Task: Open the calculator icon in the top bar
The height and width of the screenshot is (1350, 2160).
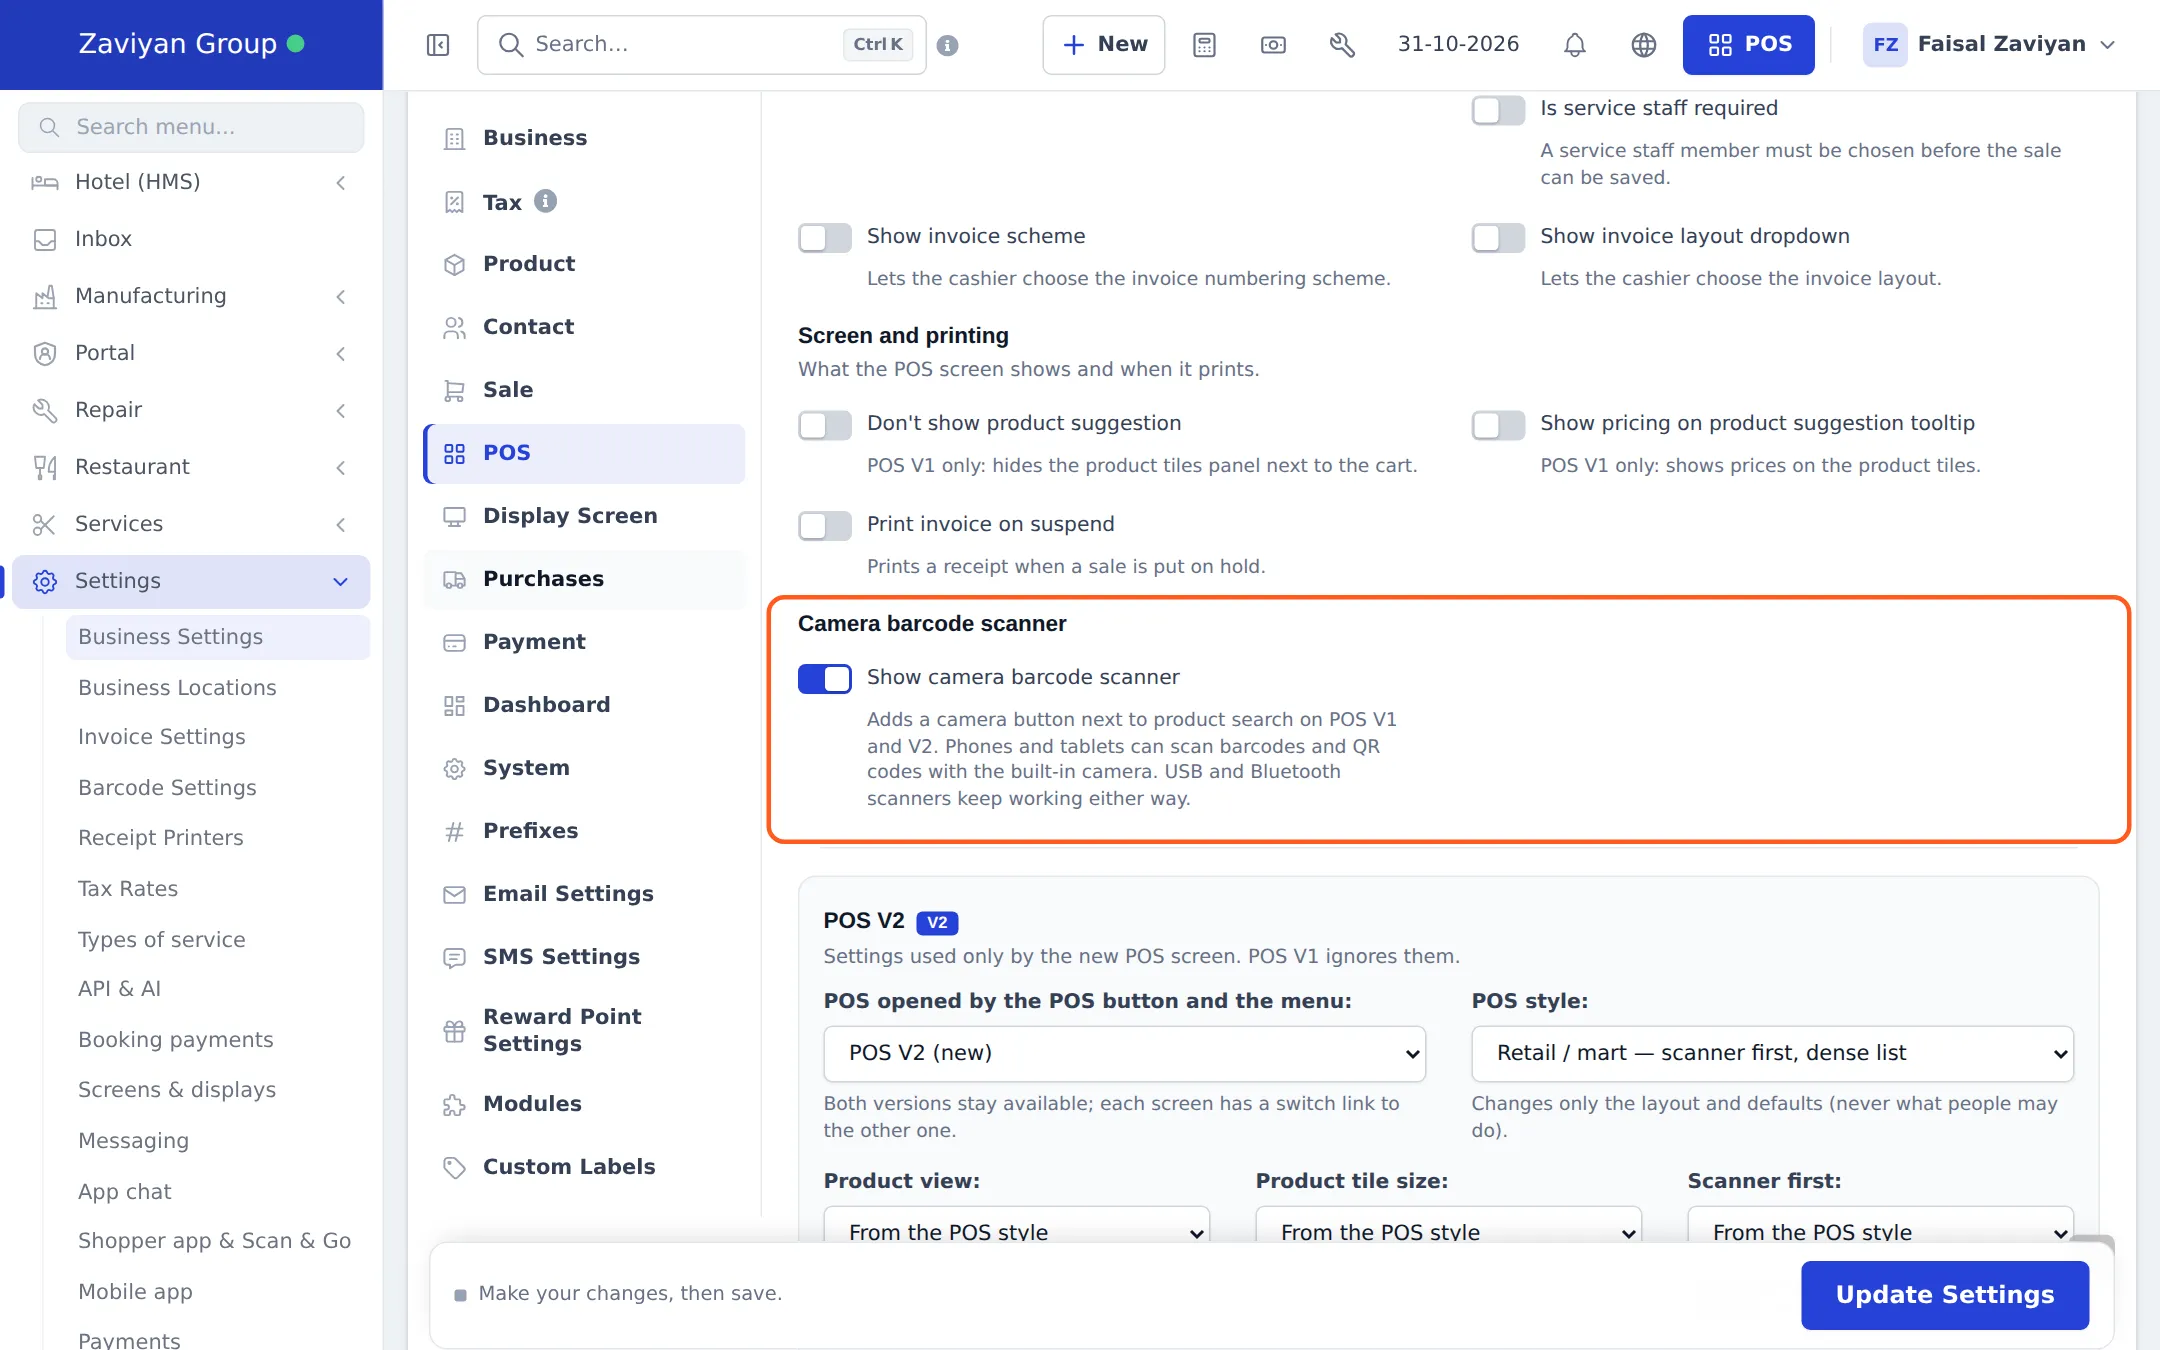Action: pos(1204,45)
